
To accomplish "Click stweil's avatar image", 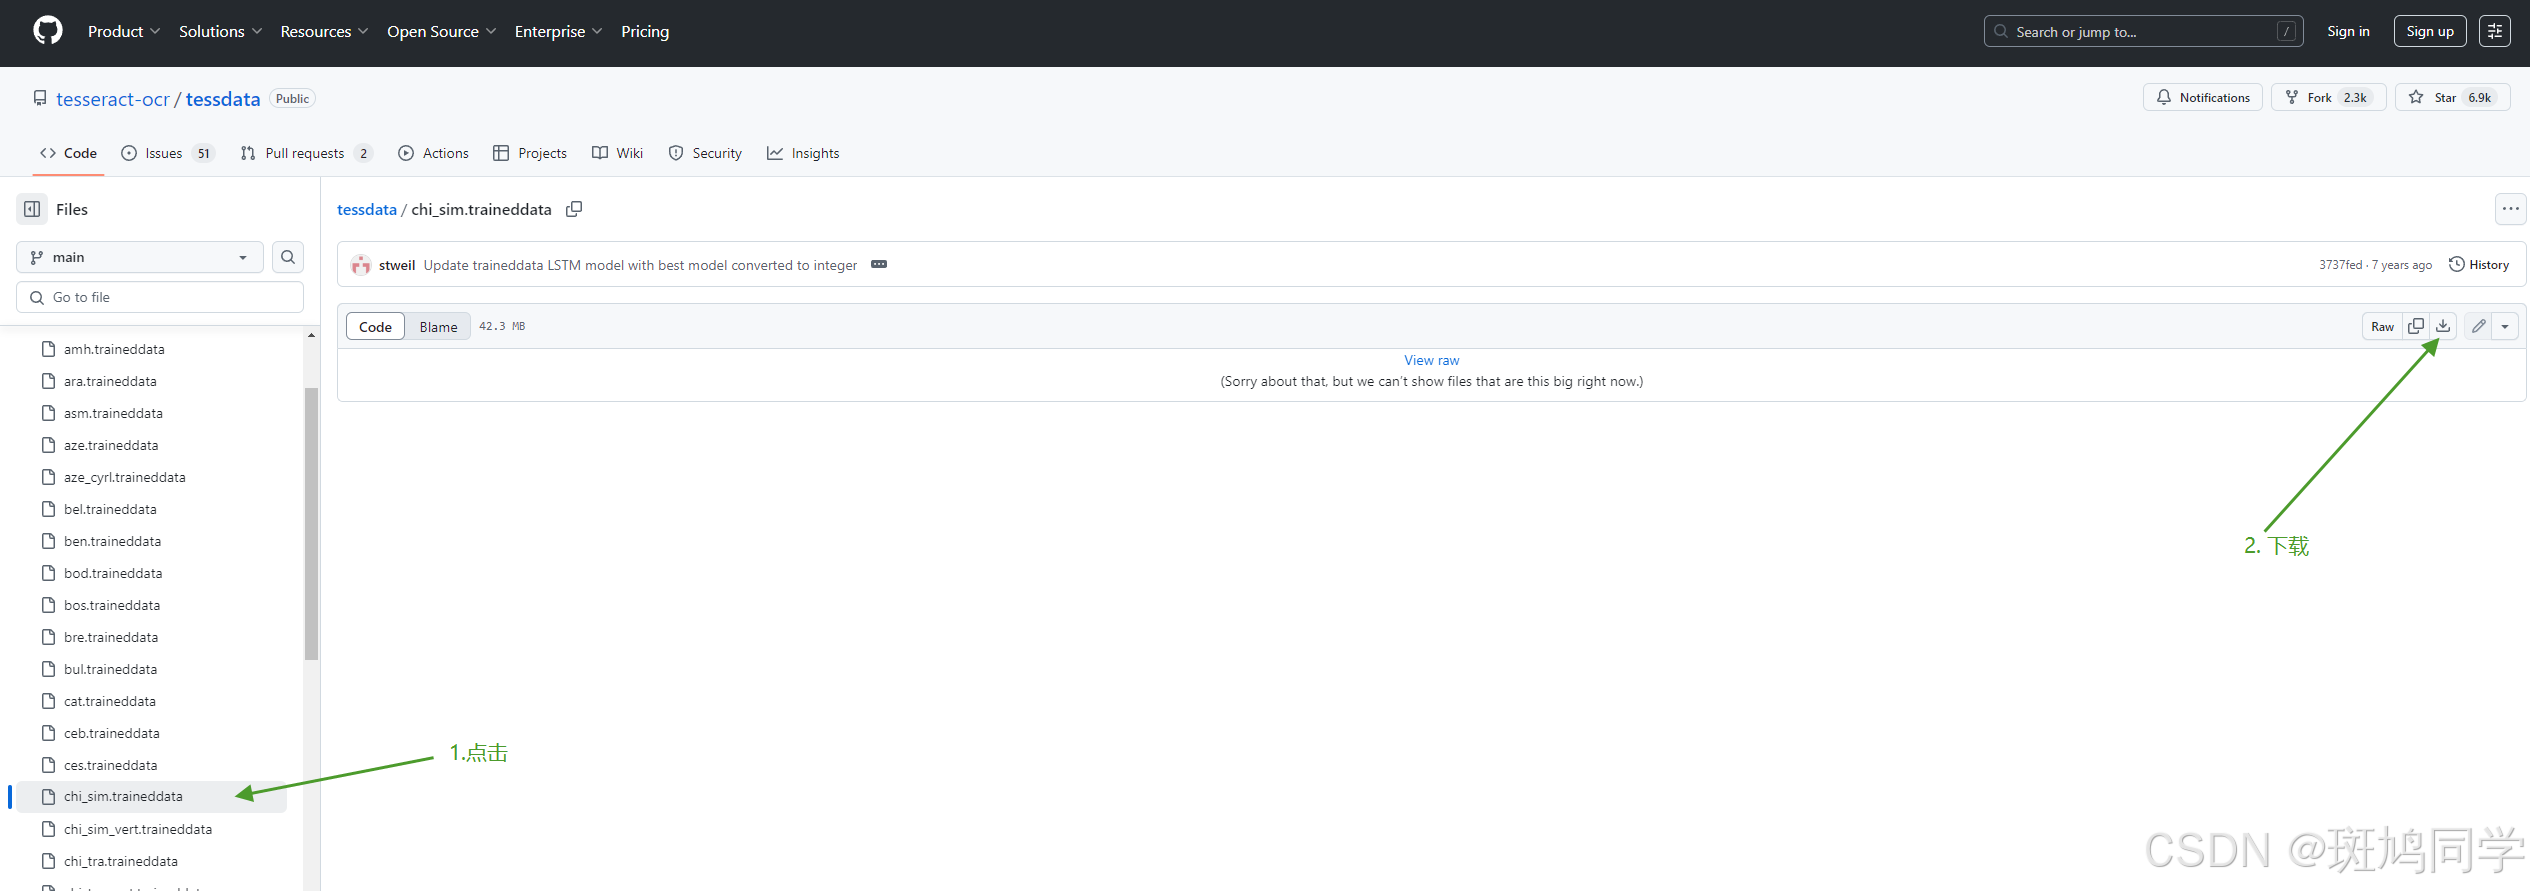I will click(361, 265).
